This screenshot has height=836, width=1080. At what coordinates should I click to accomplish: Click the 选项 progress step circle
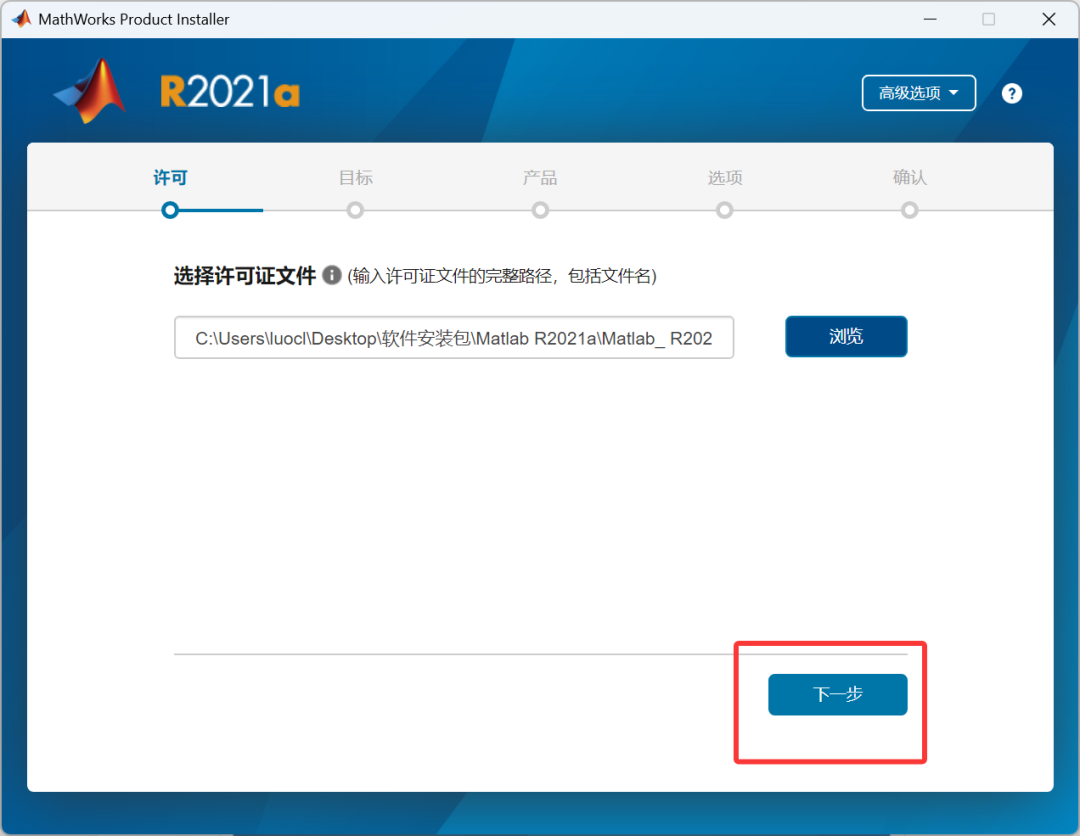click(x=725, y=210)
